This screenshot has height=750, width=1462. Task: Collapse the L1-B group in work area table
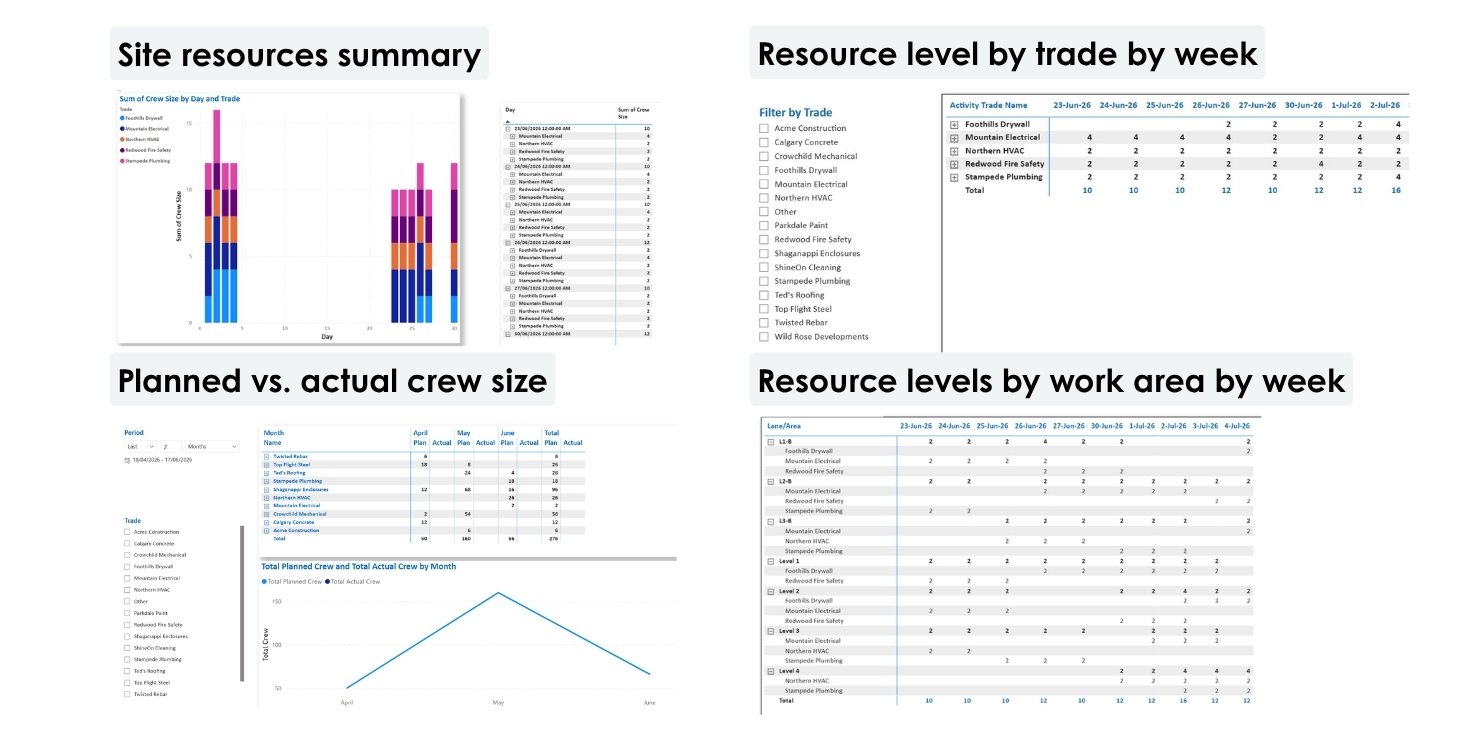point(771,441)
